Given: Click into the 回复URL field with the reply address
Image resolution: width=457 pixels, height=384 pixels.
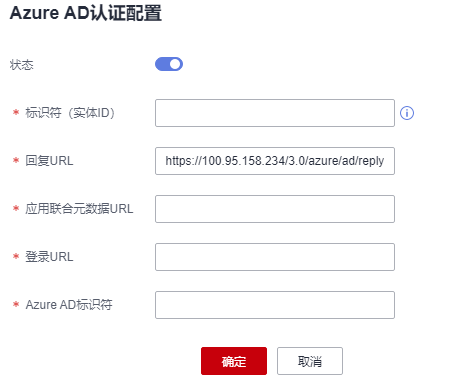Looking at the screenshot, I should (x=275, y=161).
